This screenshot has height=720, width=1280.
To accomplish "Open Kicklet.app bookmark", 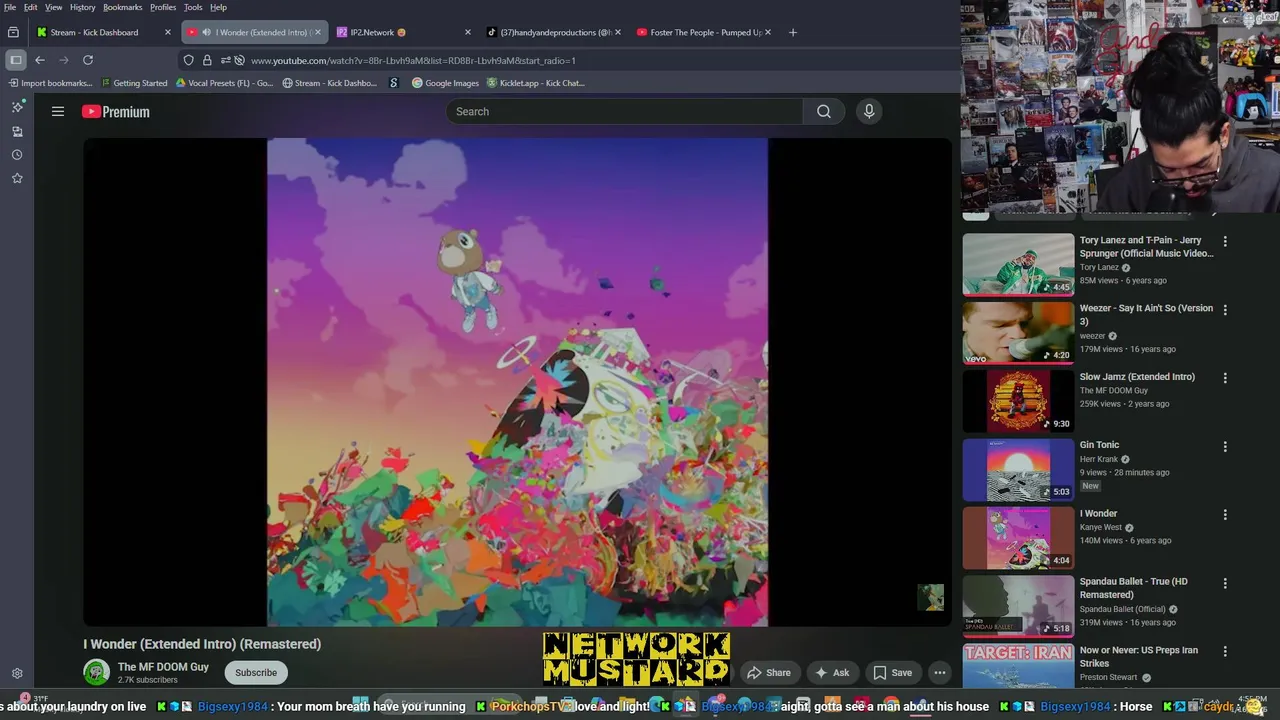I will click(x=536, y=83).
